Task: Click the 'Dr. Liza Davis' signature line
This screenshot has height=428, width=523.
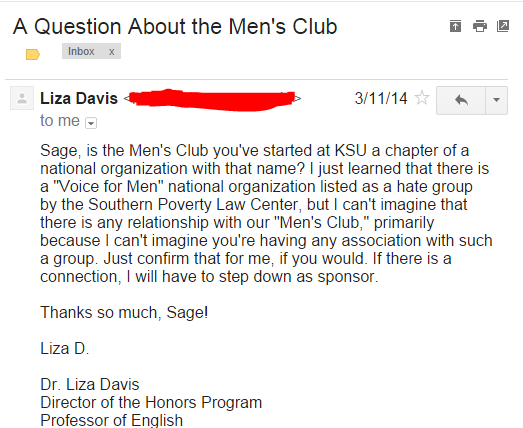Action: pos(89,384)
